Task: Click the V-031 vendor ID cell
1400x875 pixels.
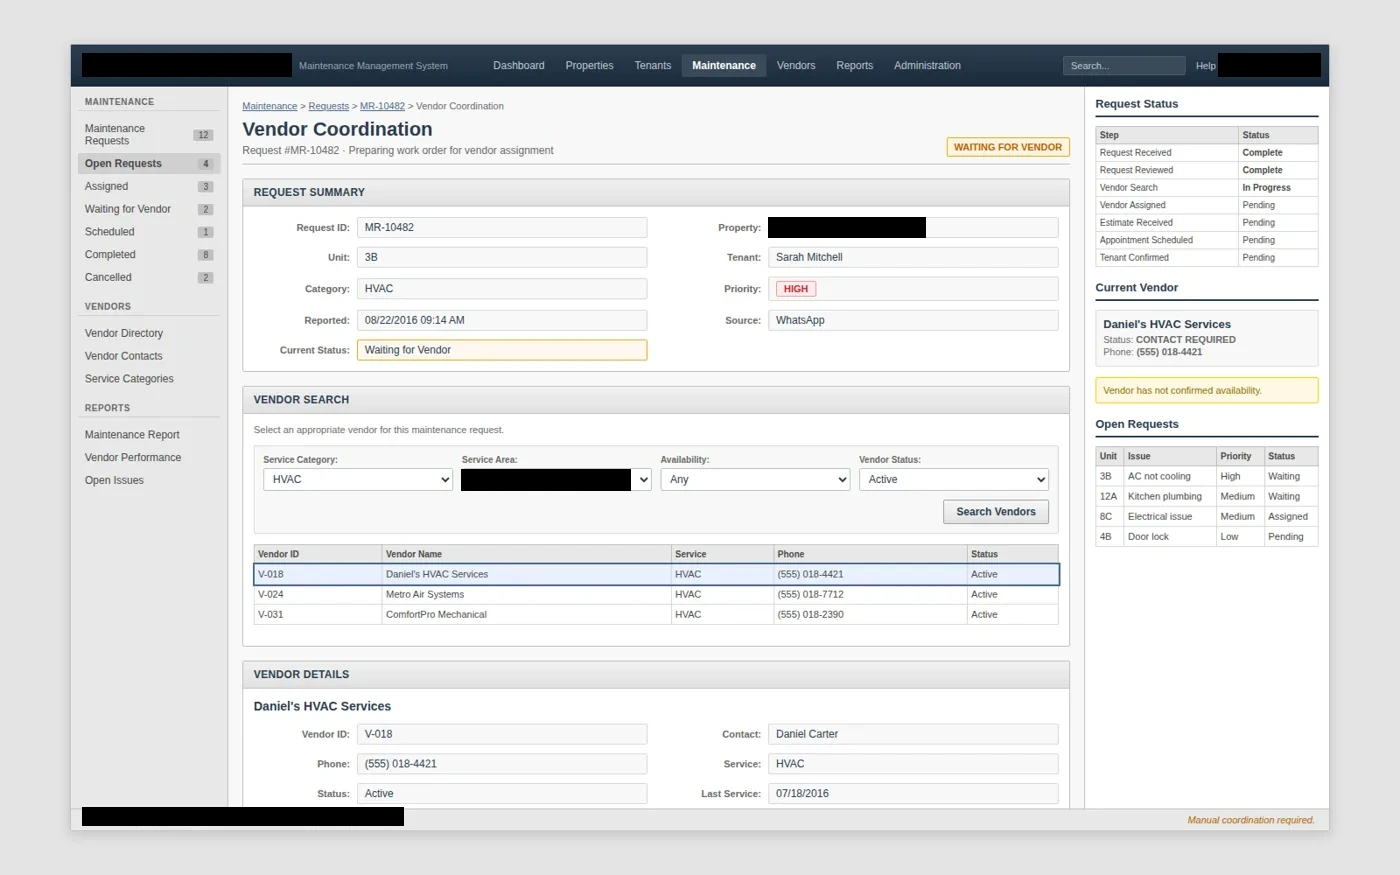Action: [318, 614]
